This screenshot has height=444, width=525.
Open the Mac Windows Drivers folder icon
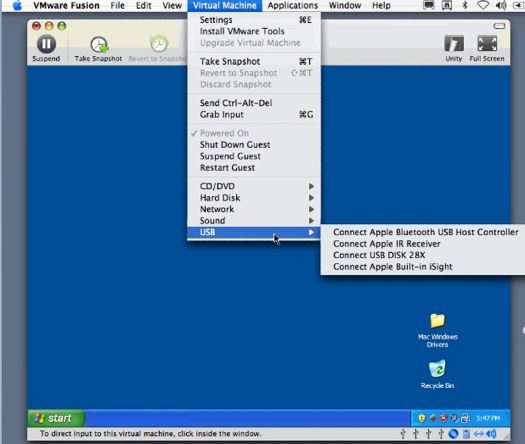pos(437,320)
